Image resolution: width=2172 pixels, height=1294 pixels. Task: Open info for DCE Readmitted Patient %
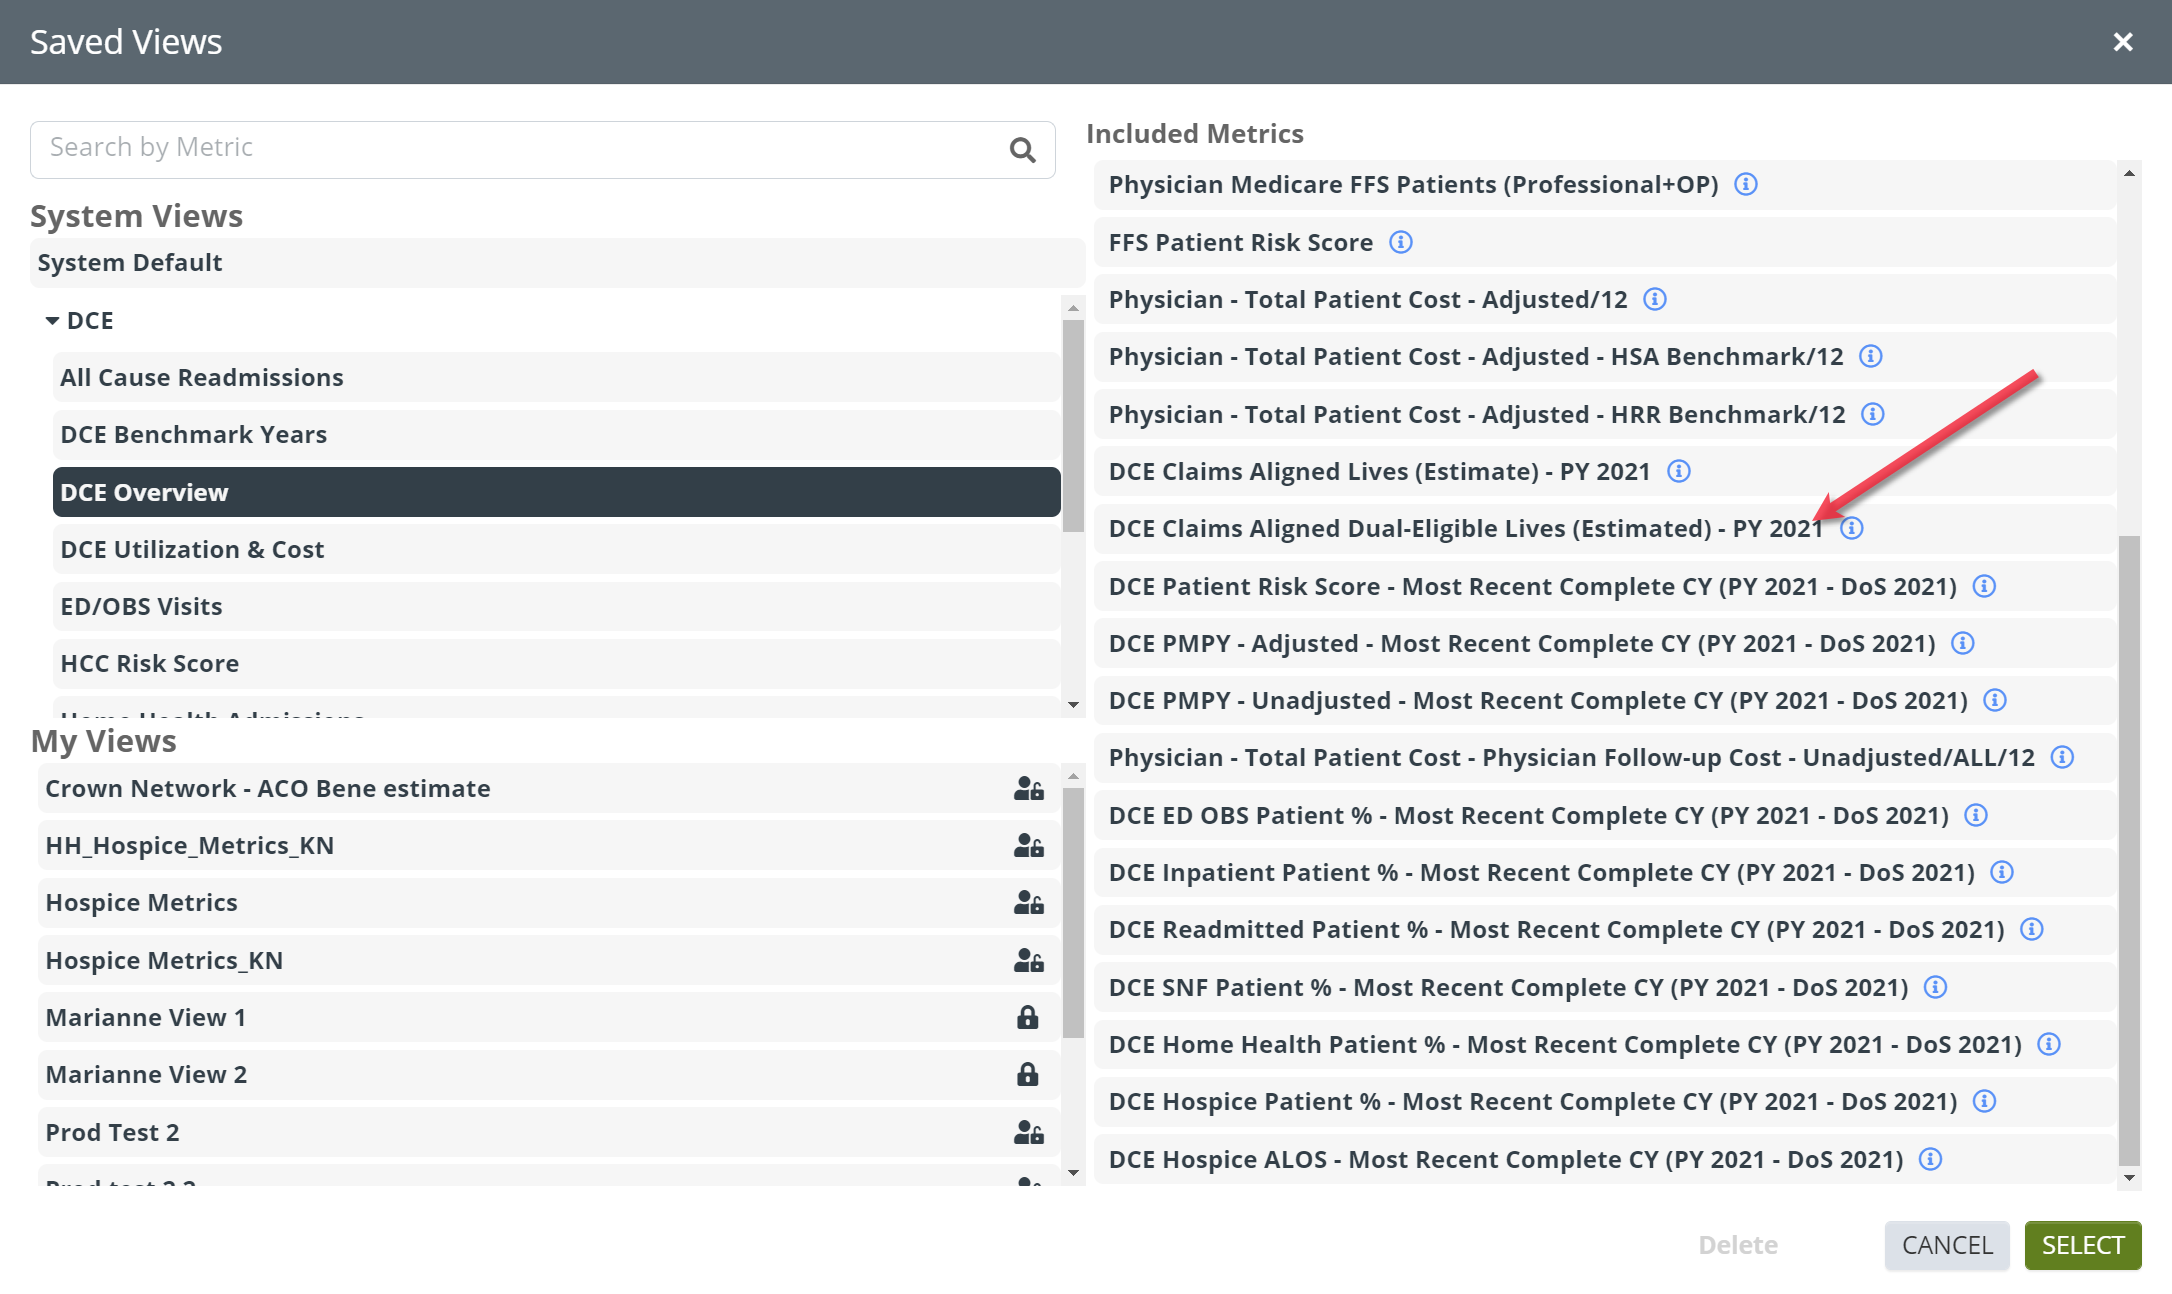pyautogui.click(x=2032, y=929)
